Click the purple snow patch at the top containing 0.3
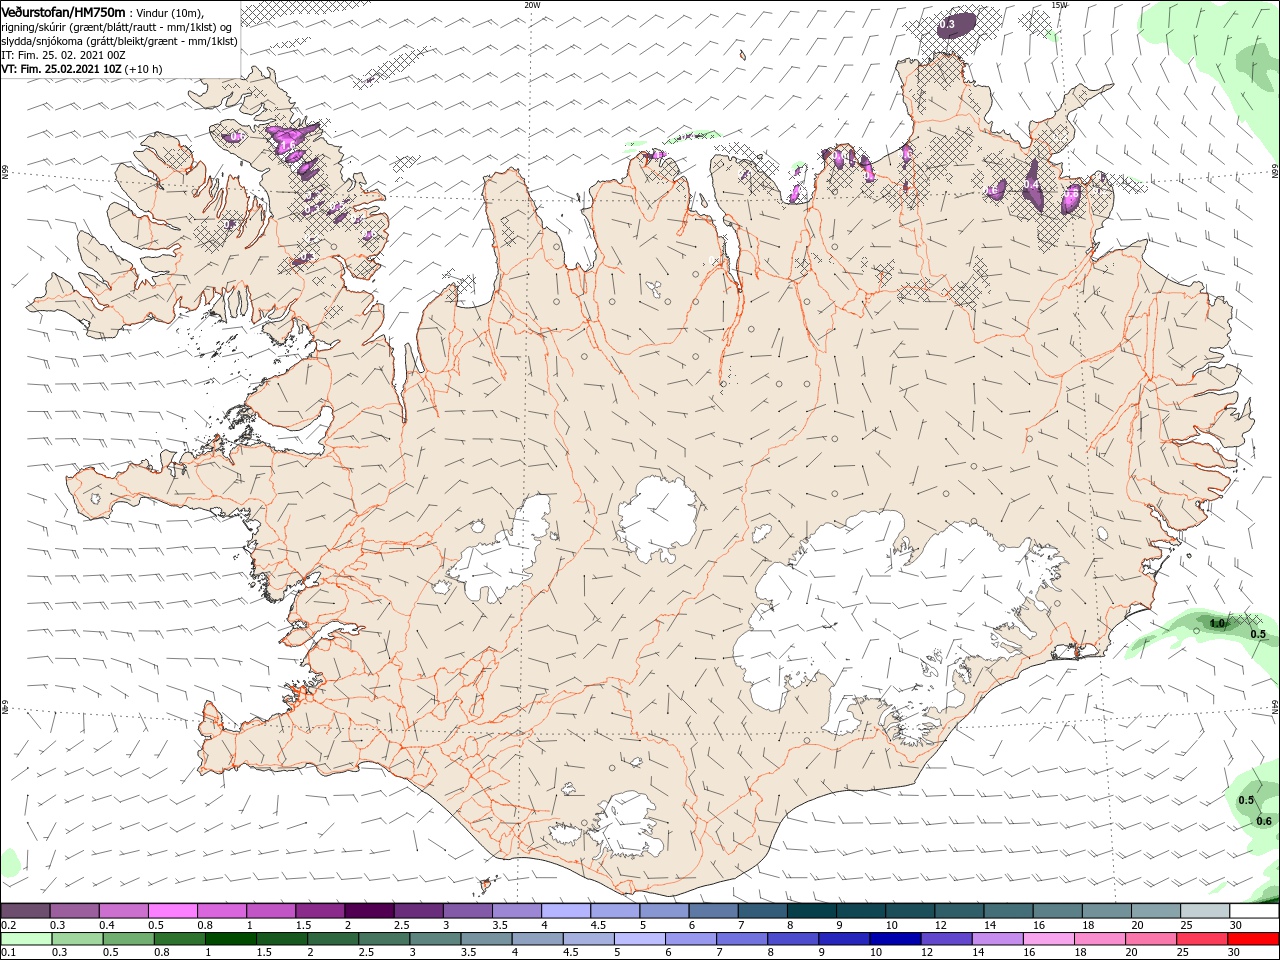Viewport: 1280px width, 960px height. (x=957, y=27)
